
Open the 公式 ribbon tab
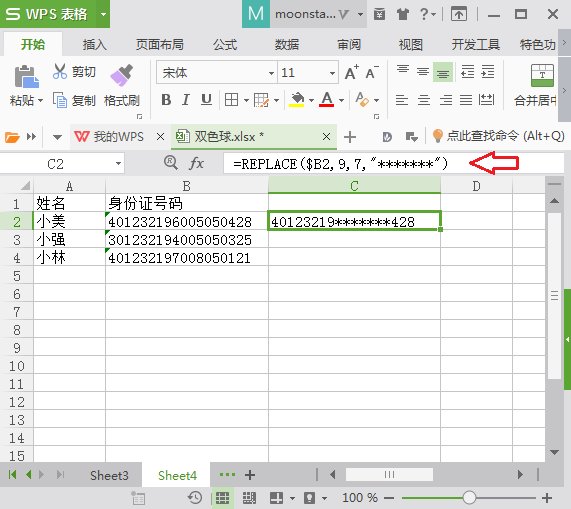pos(225,44)
